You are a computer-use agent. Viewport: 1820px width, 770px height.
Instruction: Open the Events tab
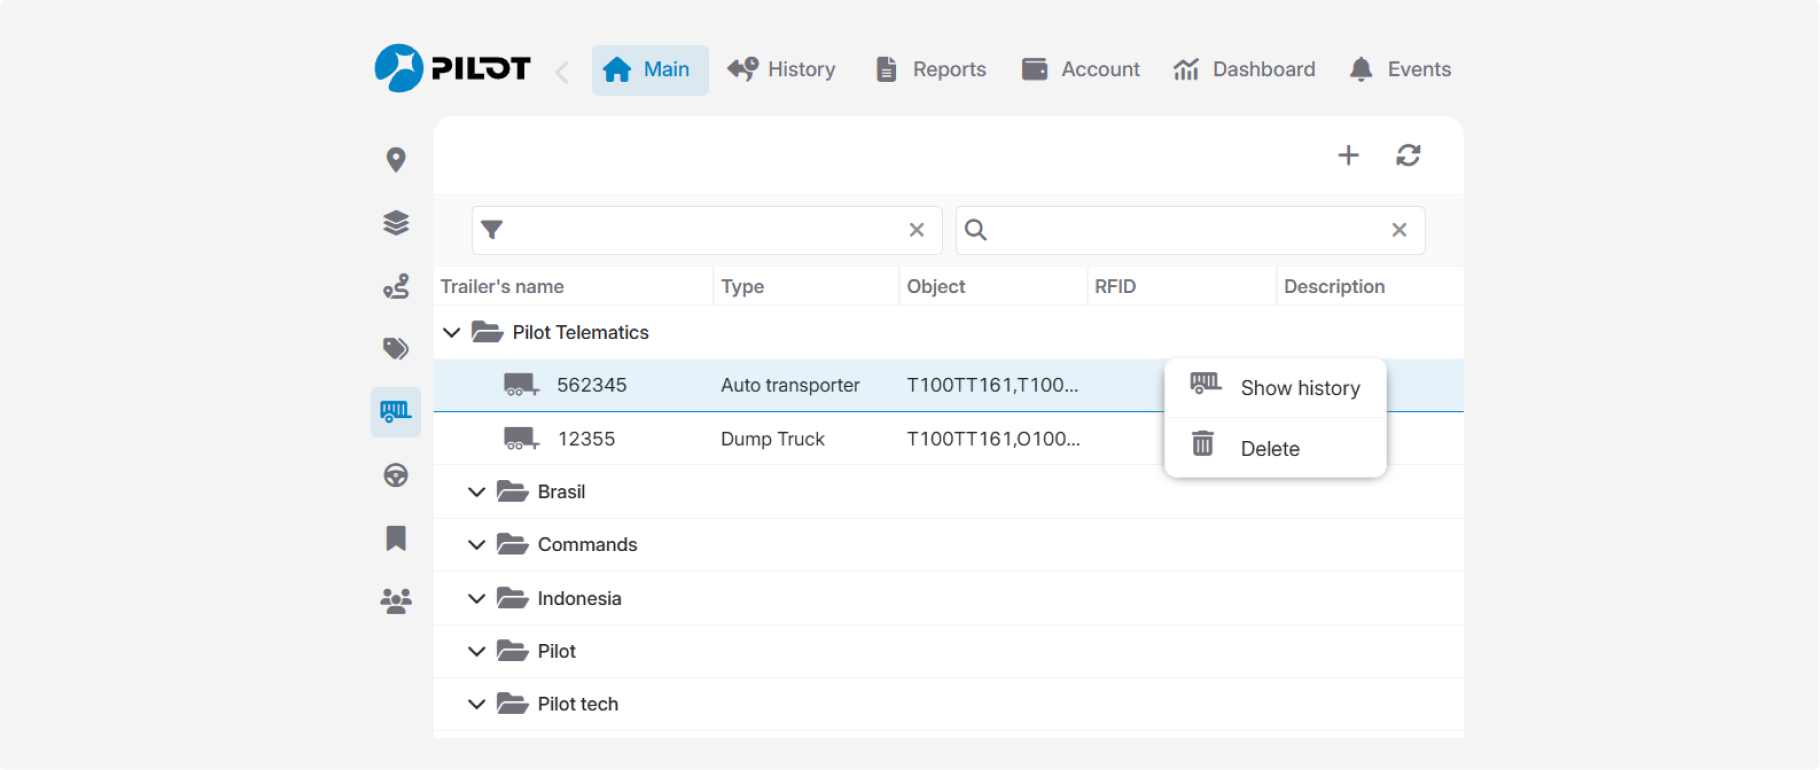1399,70
